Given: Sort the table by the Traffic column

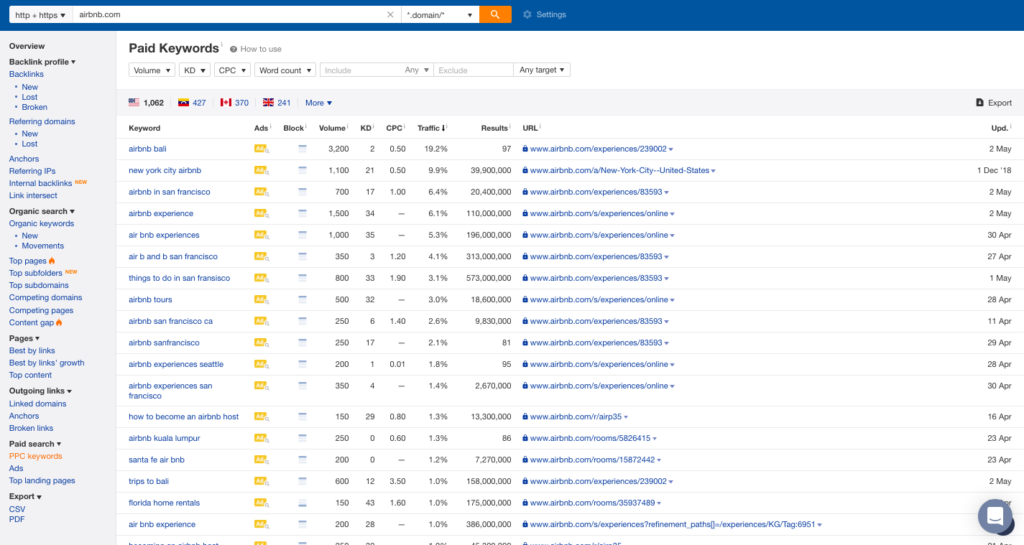Looking at the screenshot, I should pos(431,128).
